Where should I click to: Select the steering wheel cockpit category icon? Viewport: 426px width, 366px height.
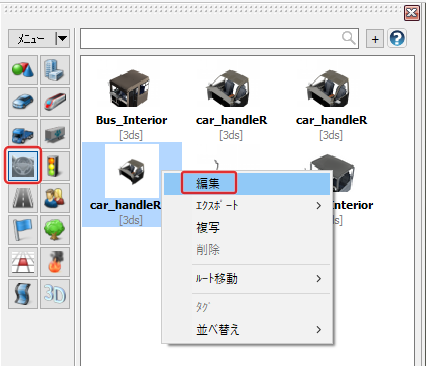coord(23,166)
